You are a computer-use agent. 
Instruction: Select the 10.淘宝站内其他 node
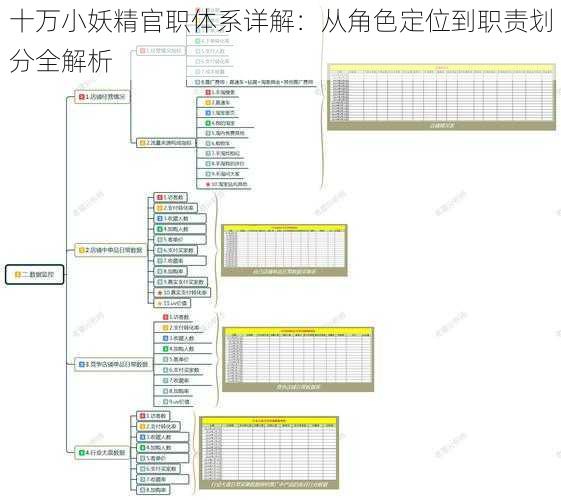(225, 184)
